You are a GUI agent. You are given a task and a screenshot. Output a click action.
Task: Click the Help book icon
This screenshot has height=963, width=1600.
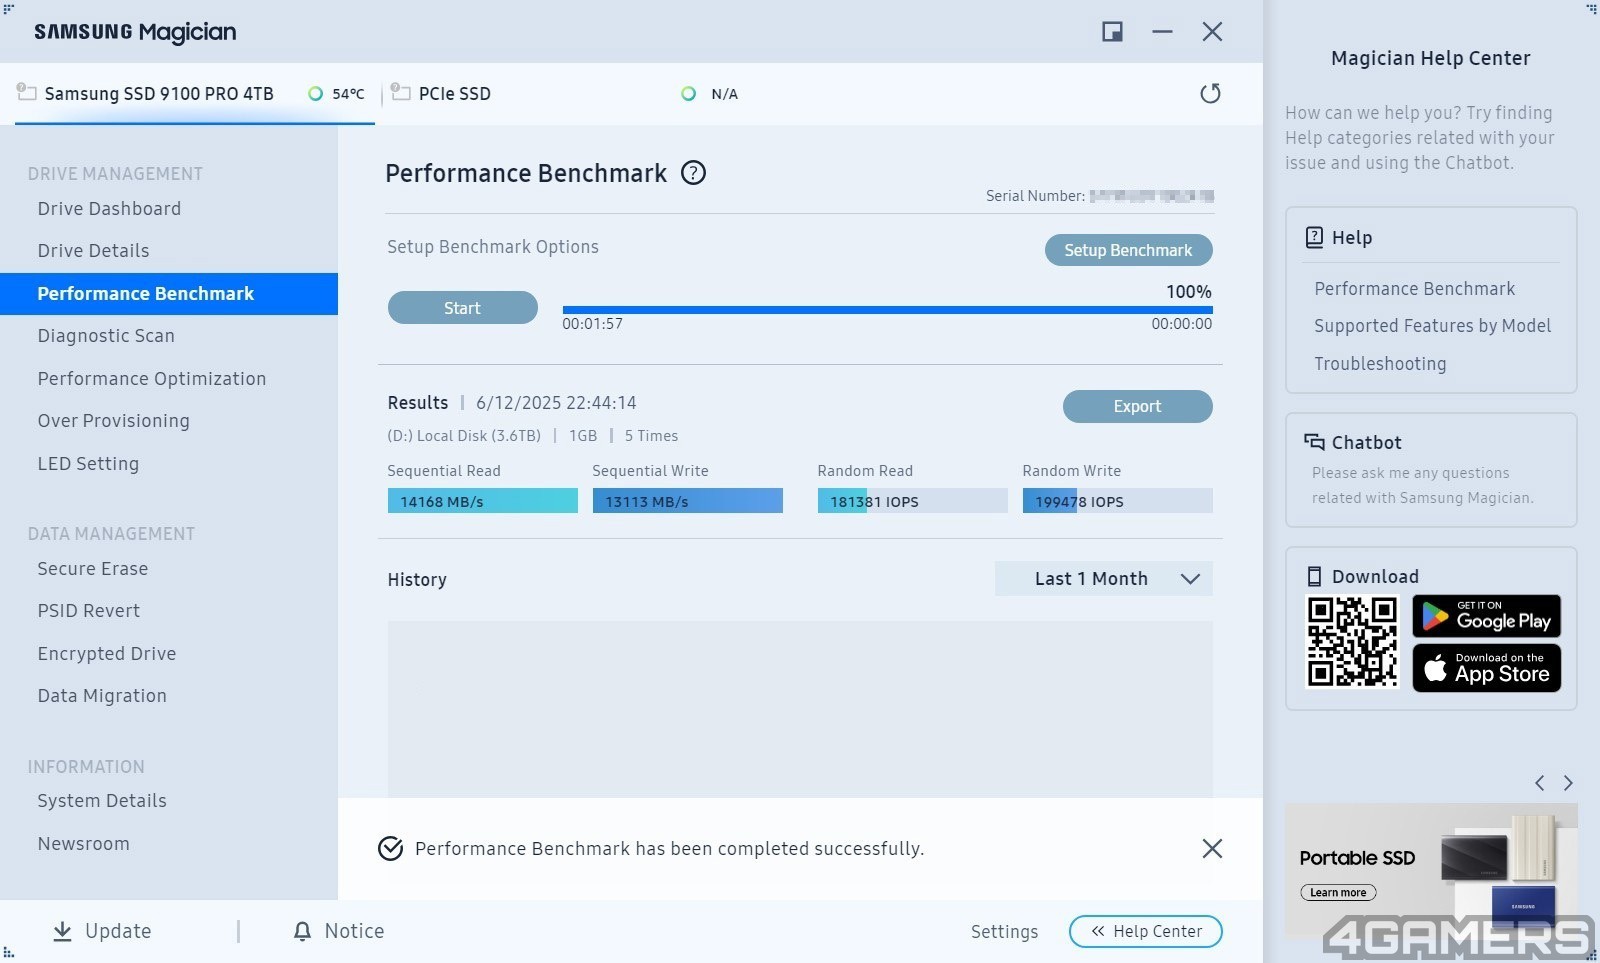pos(1314,237)
